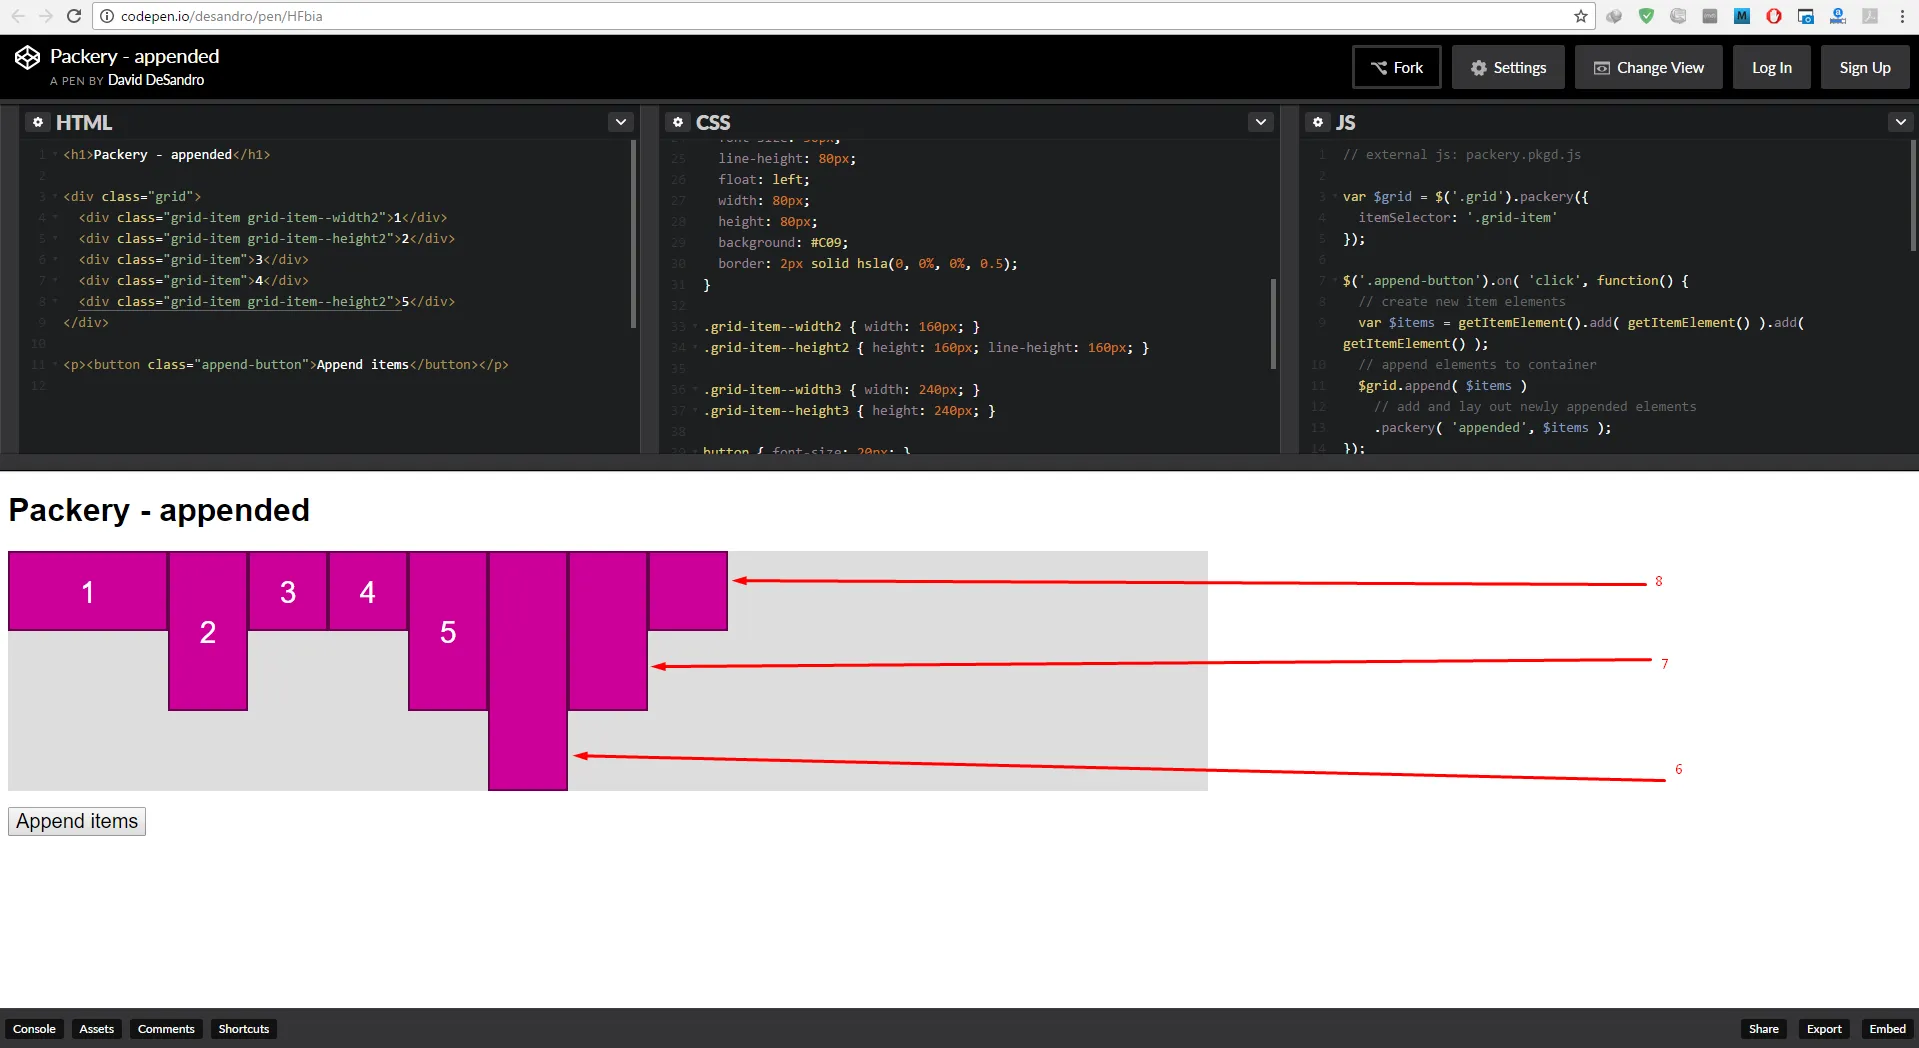Expand the JS editor dropdown menu
The image size is (1919, 1048).
pyautogui.click(x=1901, y=122)
